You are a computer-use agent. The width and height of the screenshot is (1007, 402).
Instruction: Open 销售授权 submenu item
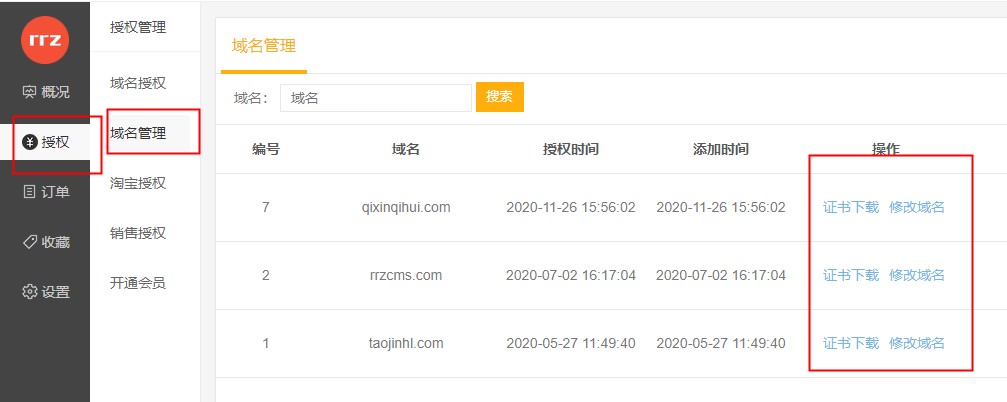click(138, 232)
